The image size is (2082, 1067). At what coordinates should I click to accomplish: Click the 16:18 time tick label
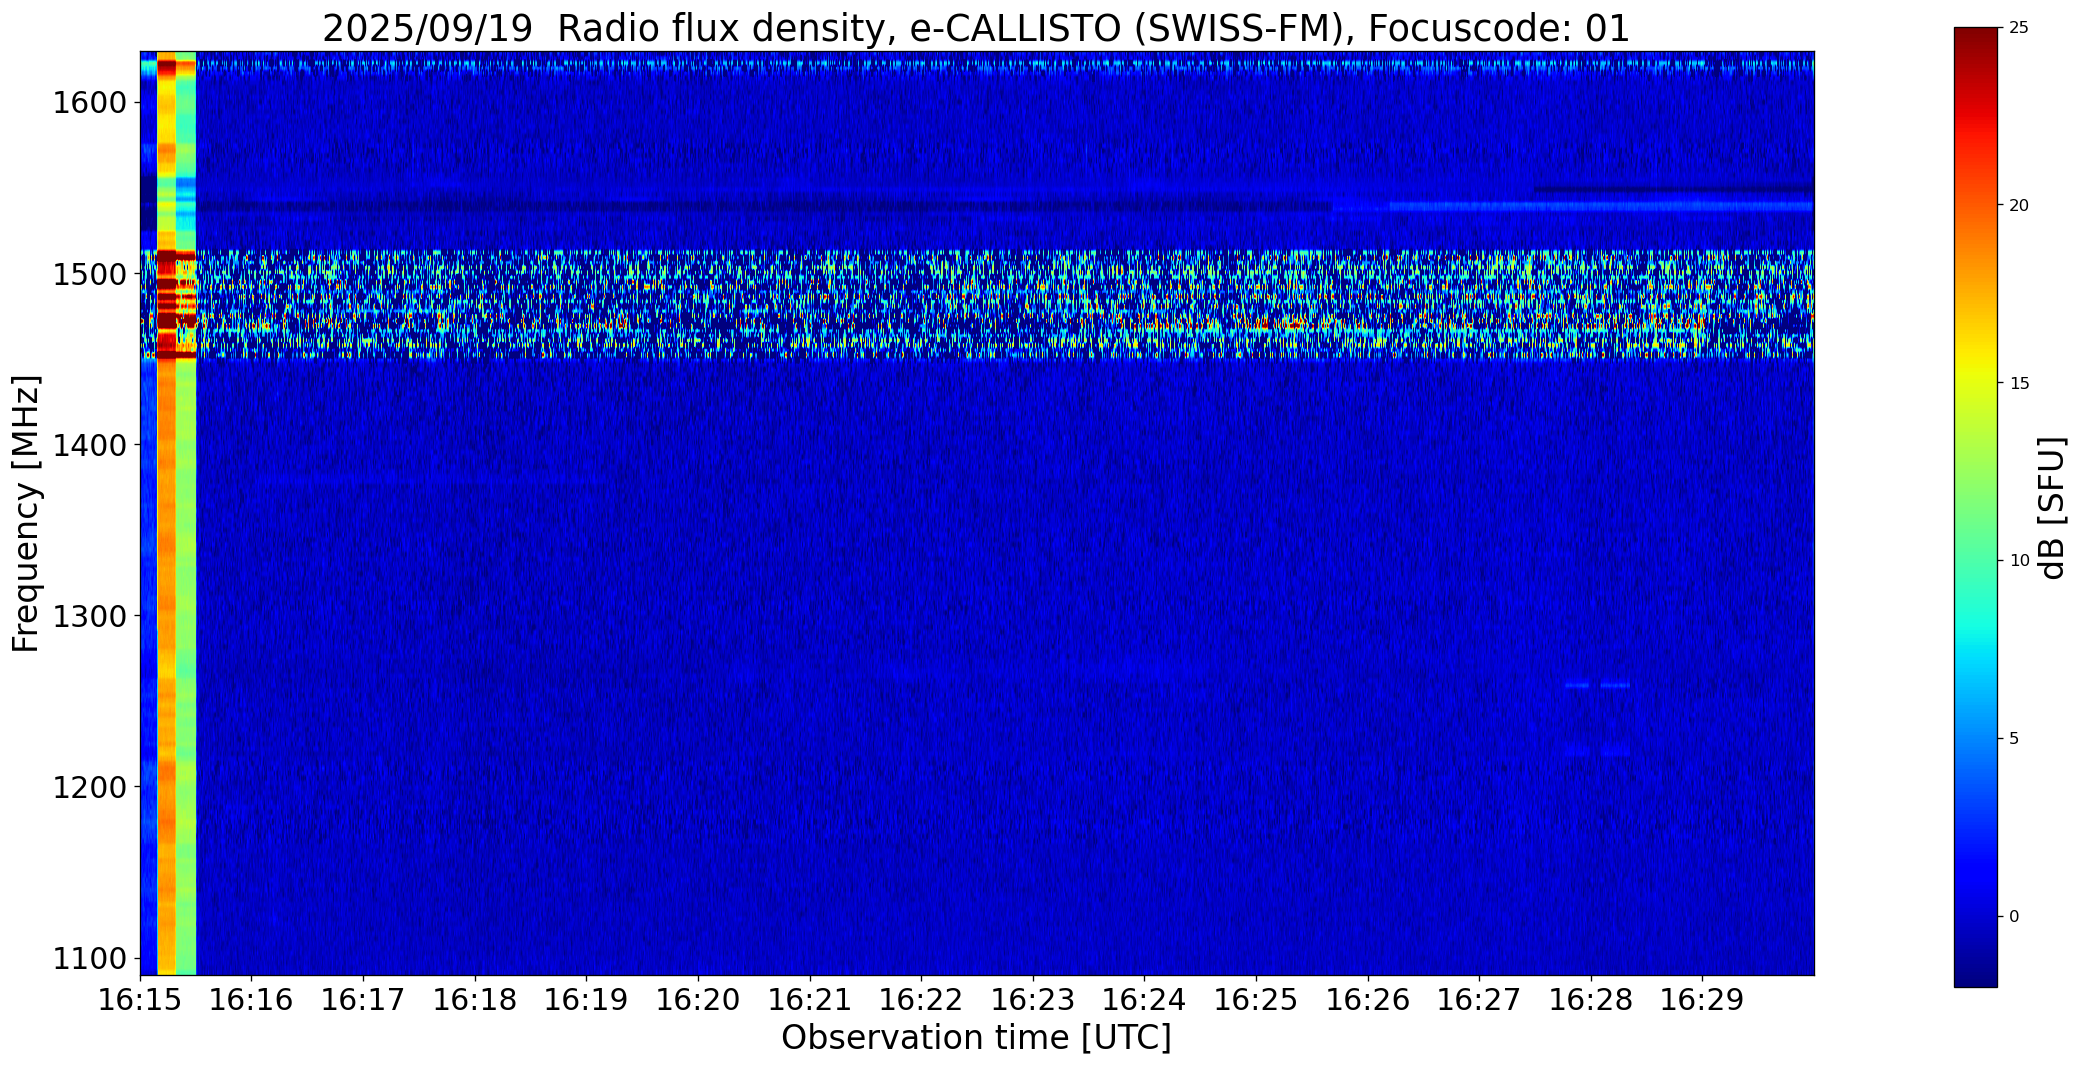coord(475,1000)
